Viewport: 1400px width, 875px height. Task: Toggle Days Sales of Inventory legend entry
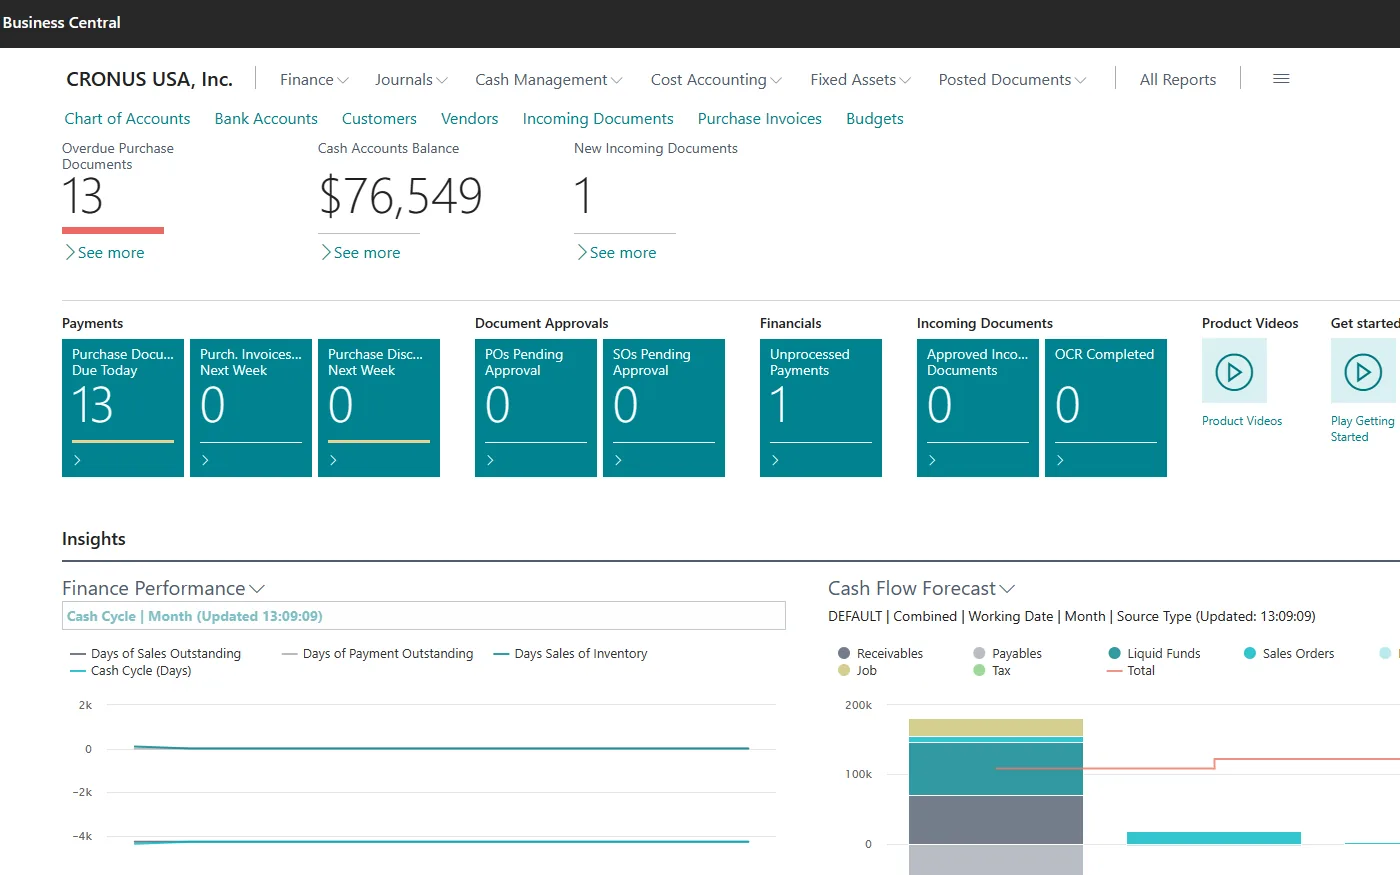click(571, 654)
